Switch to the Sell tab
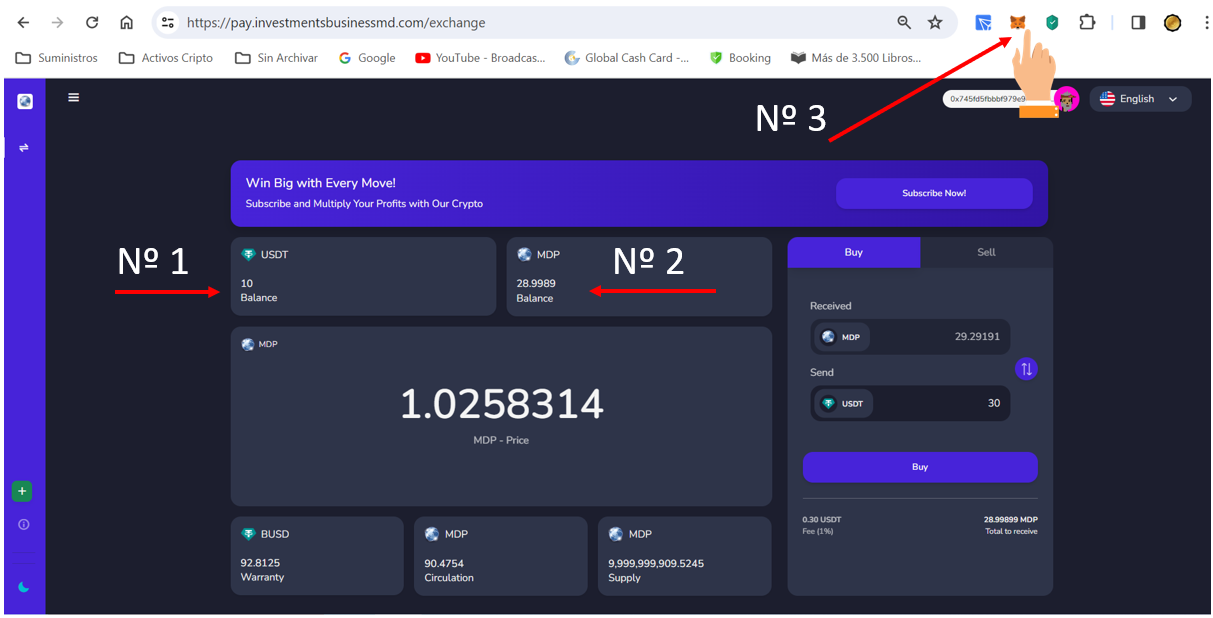This screenshot has height=618, width=1213. pyautogui.click(x=986, y=252)
